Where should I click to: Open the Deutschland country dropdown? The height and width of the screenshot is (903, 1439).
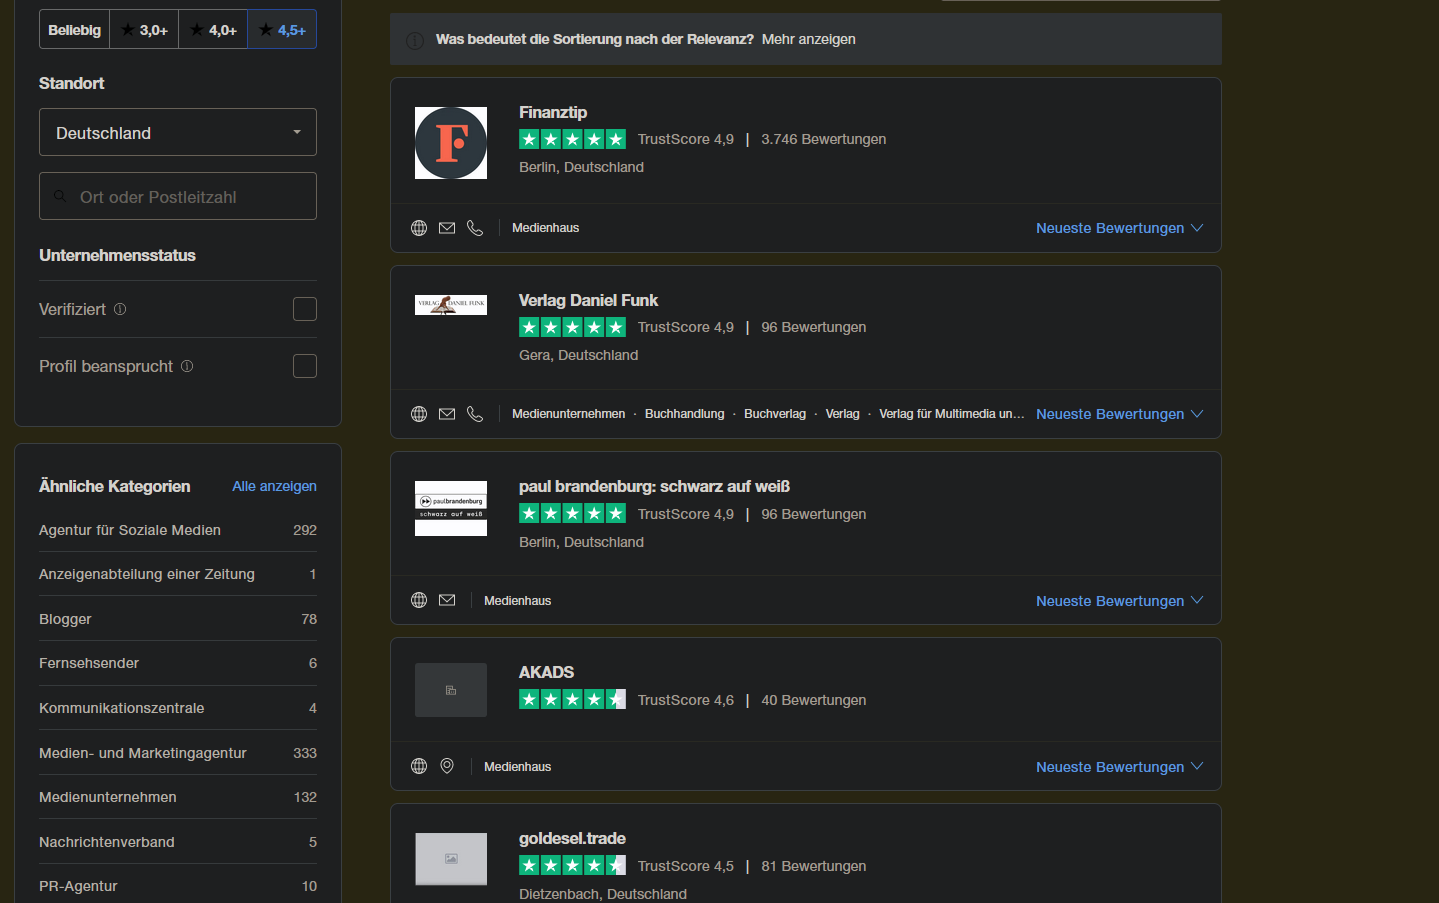pos(178,132)
